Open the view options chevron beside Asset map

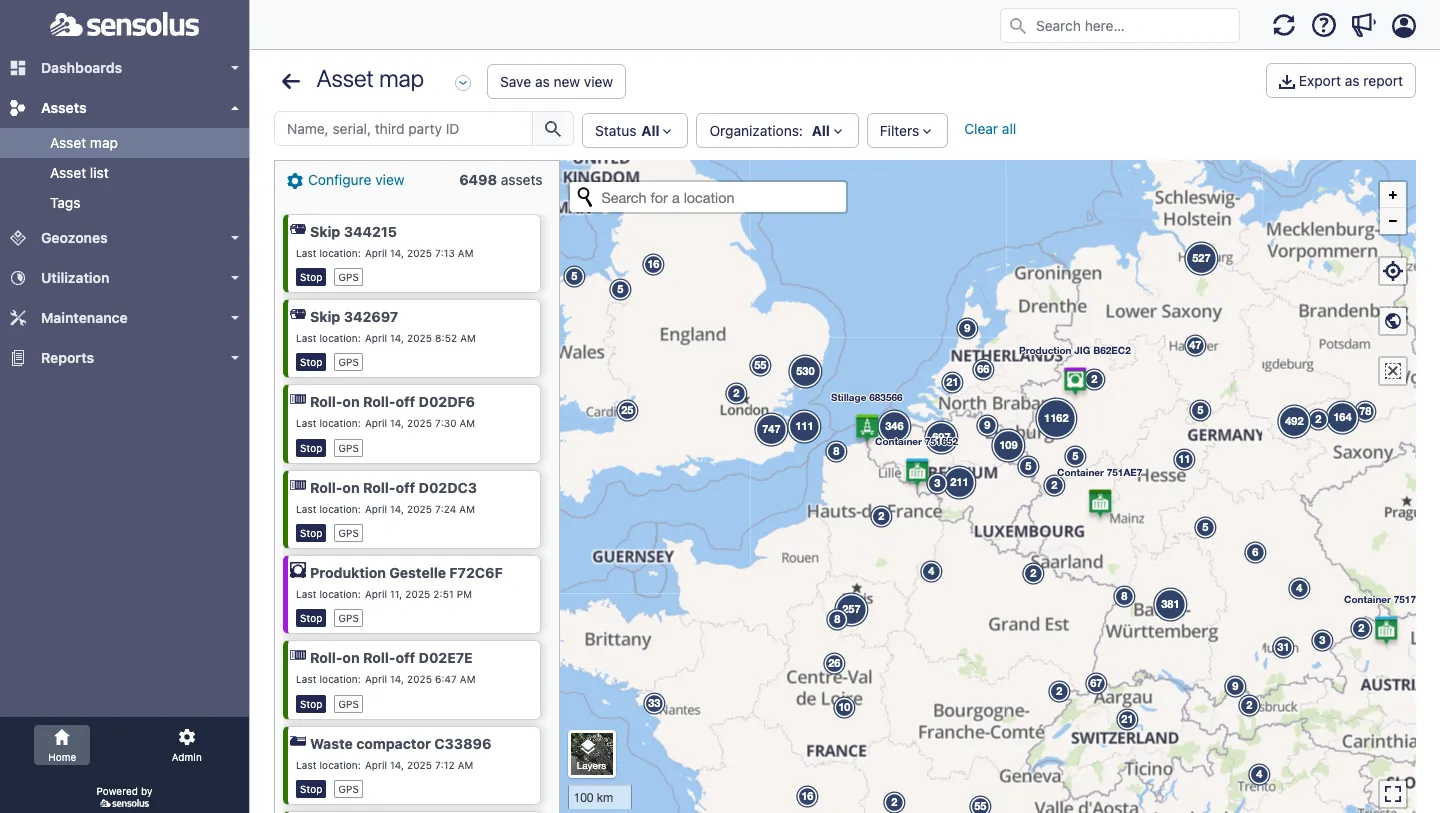(463, 83)
